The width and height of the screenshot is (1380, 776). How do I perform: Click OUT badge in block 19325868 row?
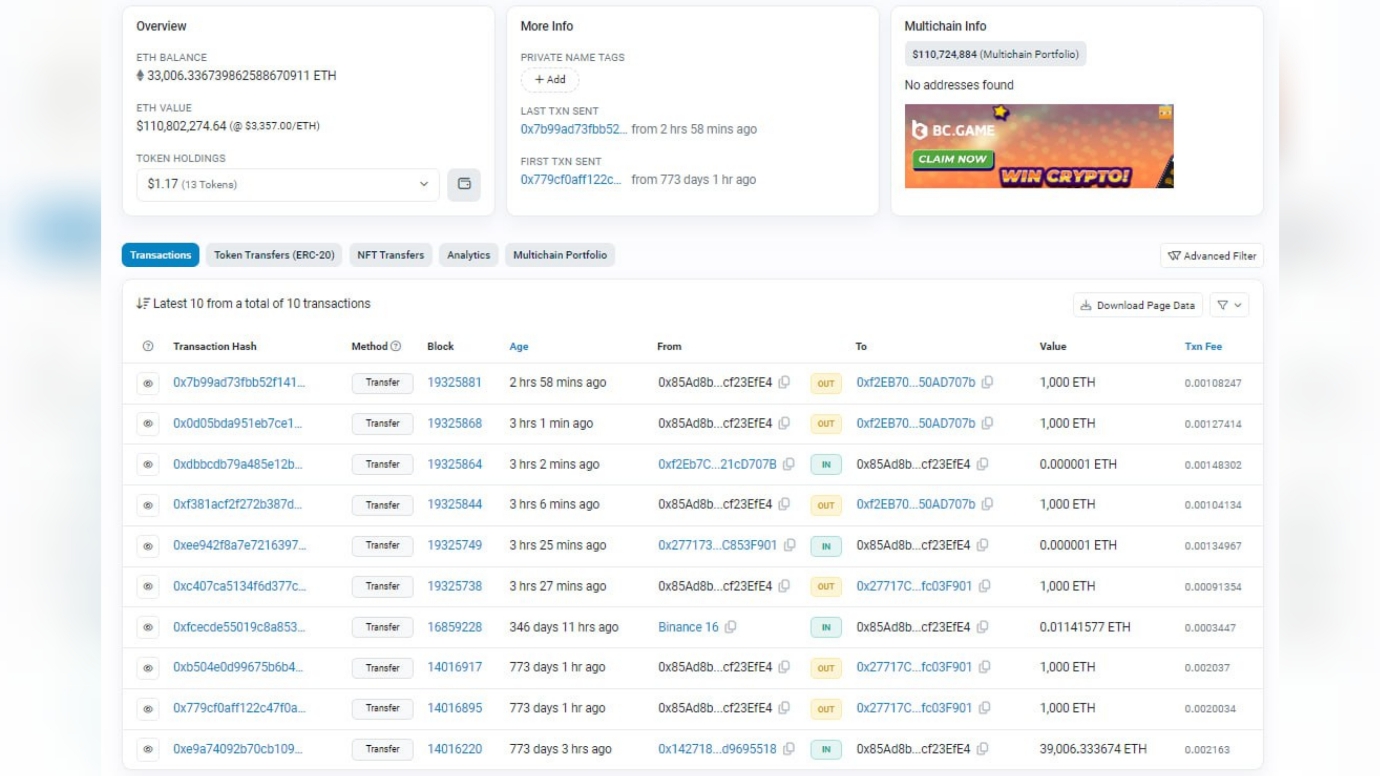point(826,424)
